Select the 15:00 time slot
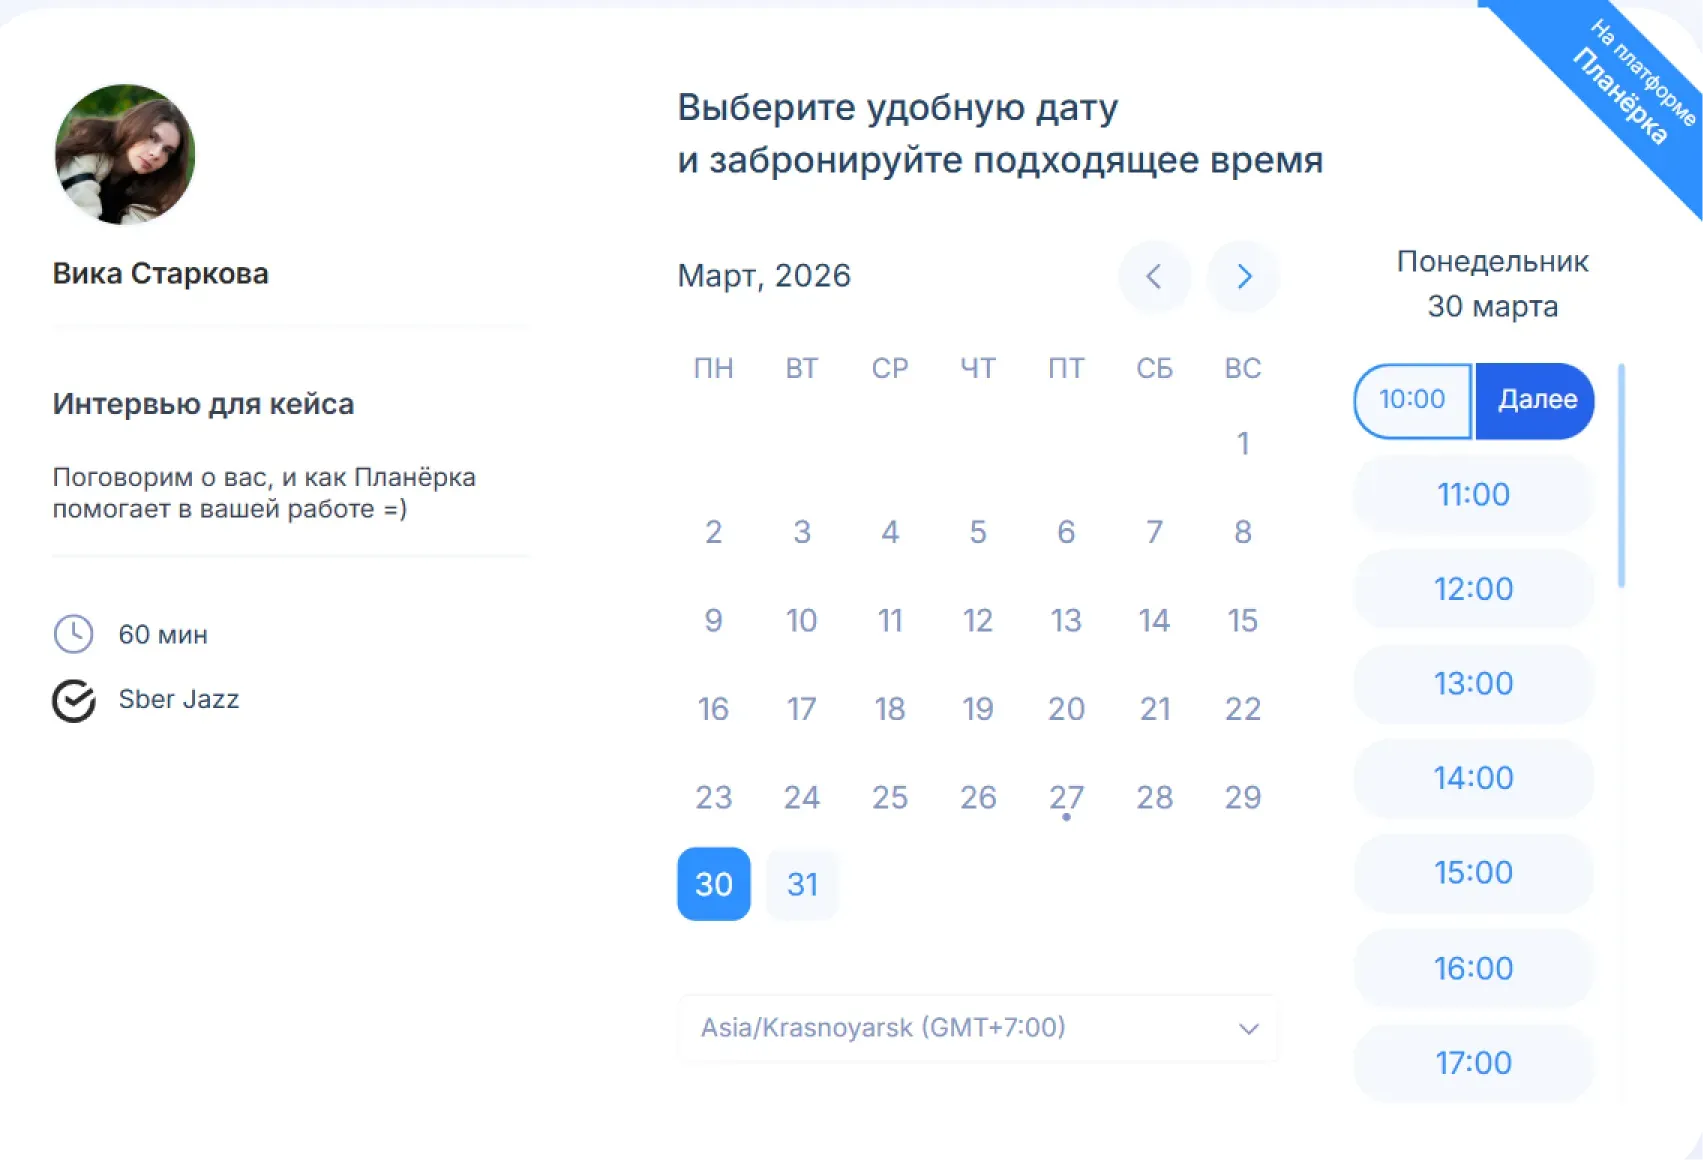1703x1160 pixels. pos(1473,872)
